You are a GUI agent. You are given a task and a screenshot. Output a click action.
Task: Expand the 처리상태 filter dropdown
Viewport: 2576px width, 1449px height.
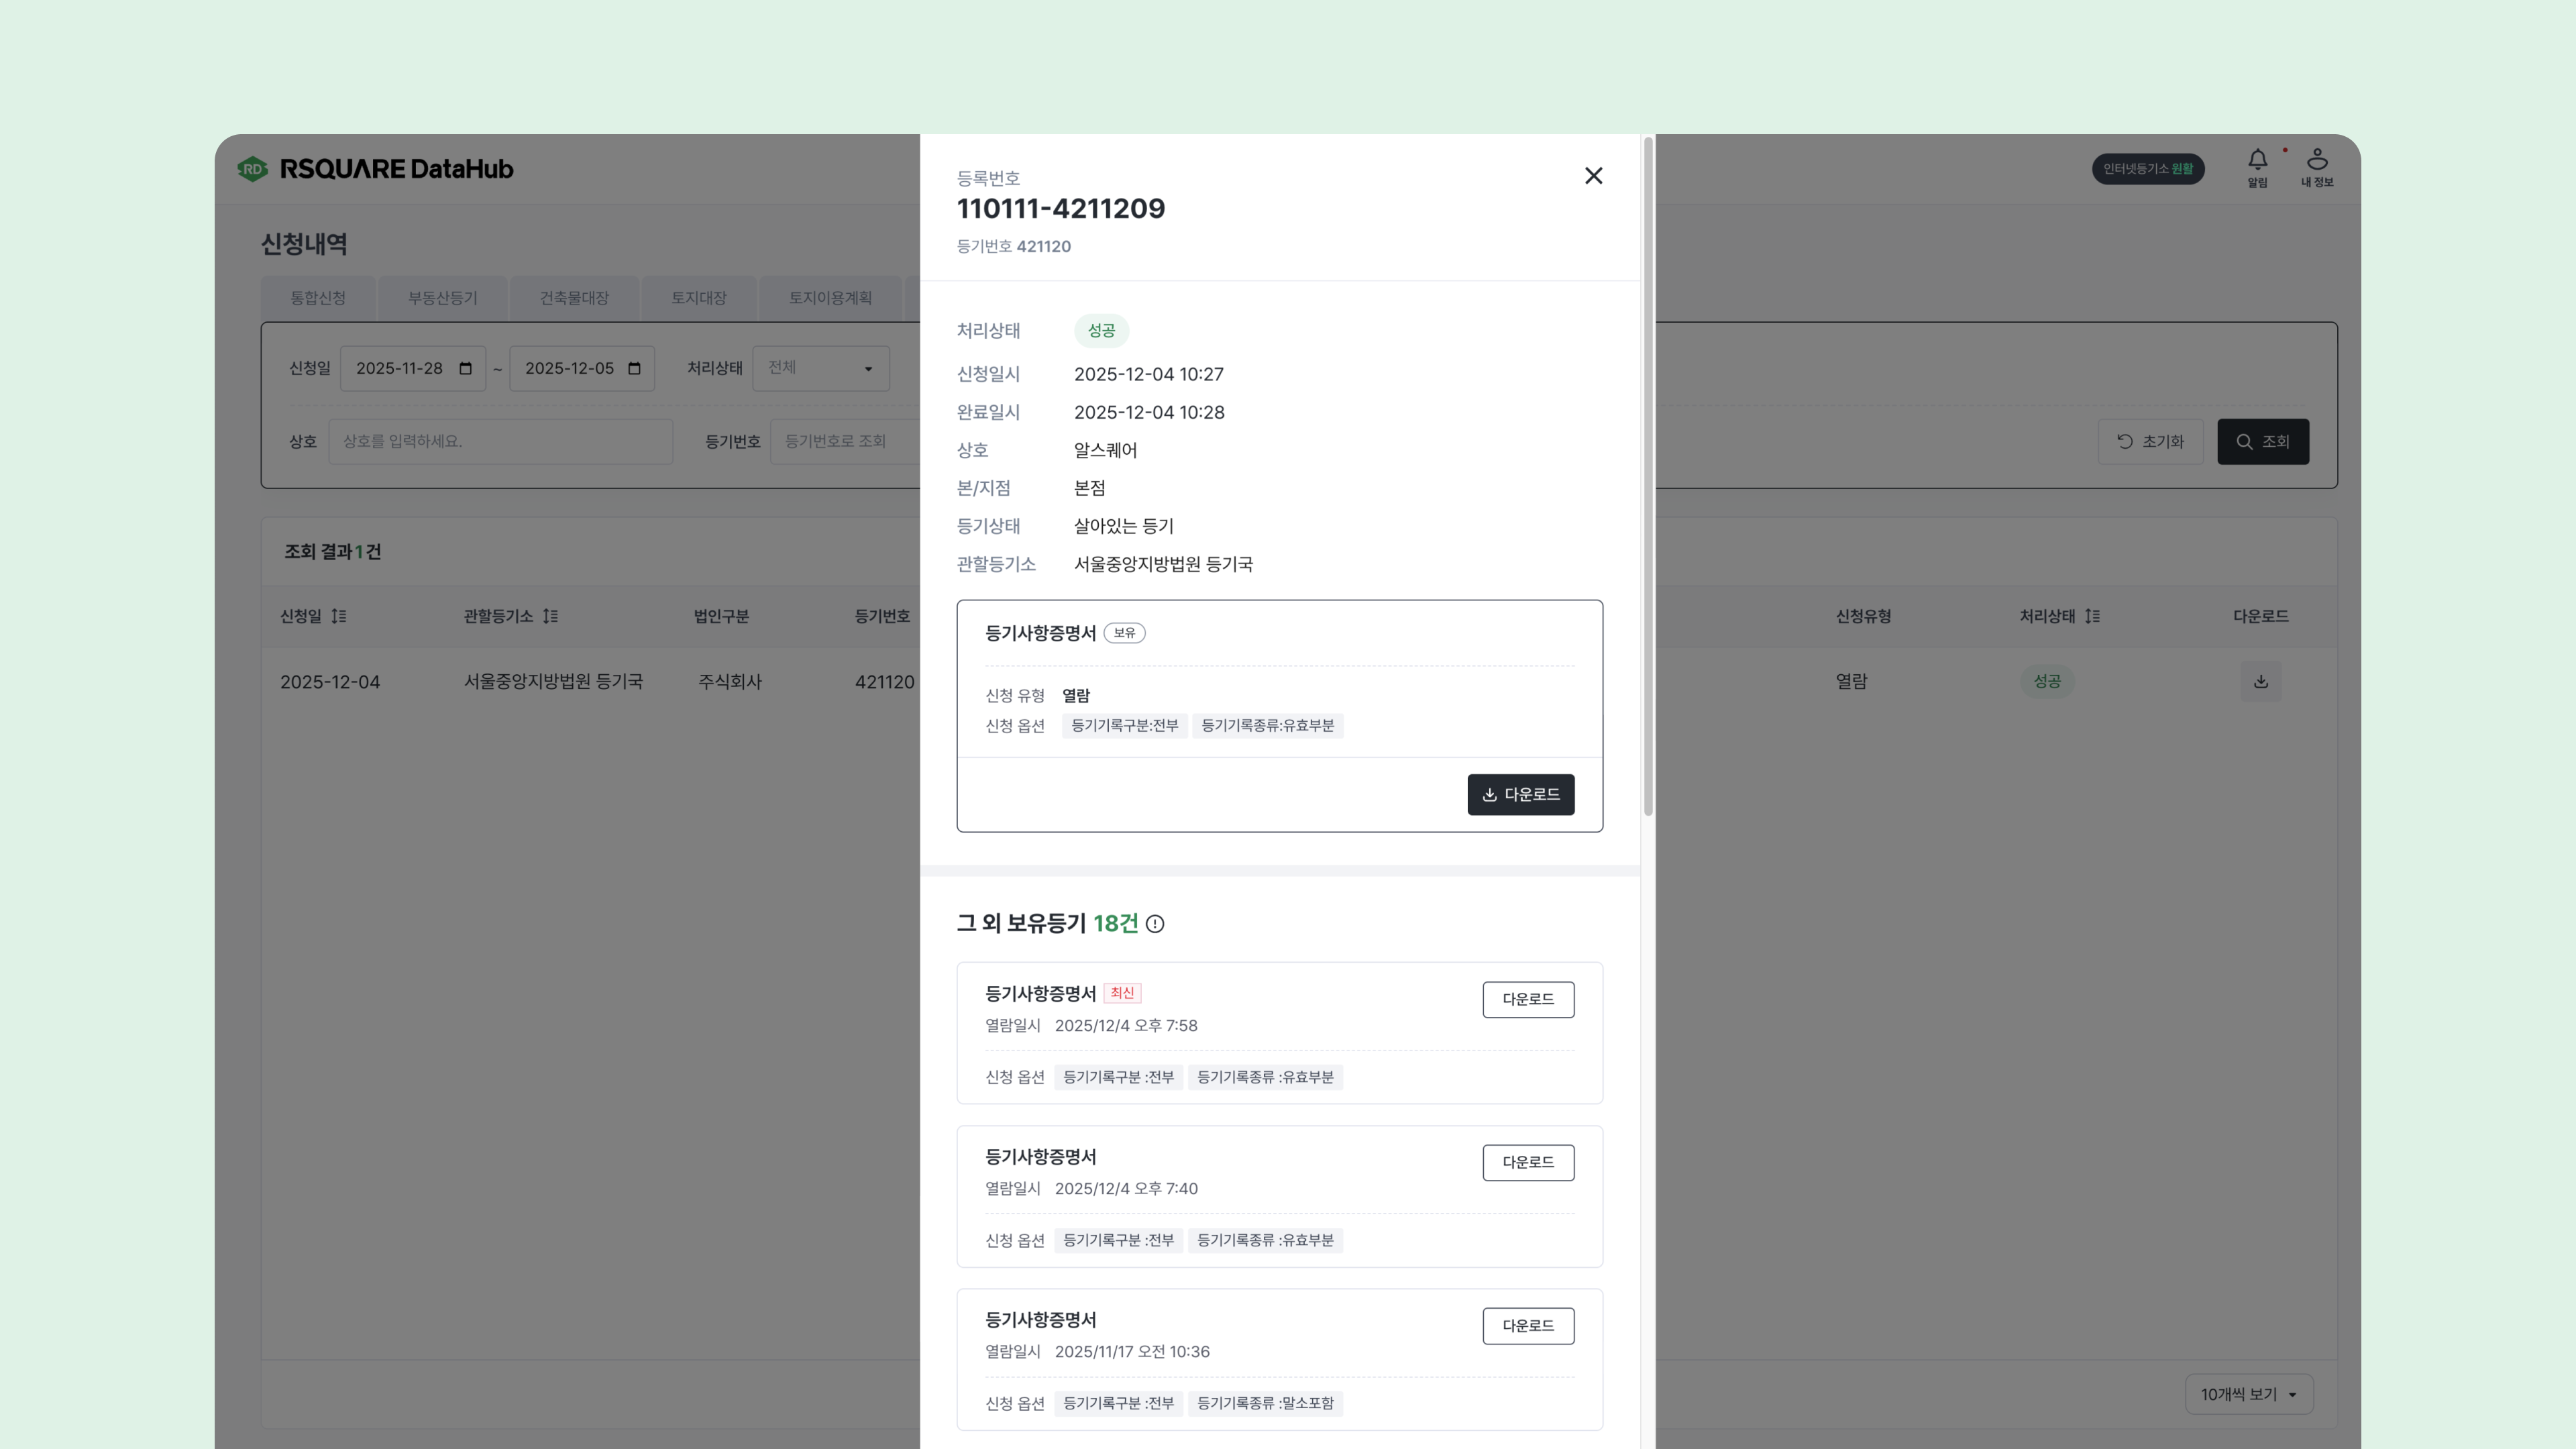pyautogui.click(x=820, y=368)
